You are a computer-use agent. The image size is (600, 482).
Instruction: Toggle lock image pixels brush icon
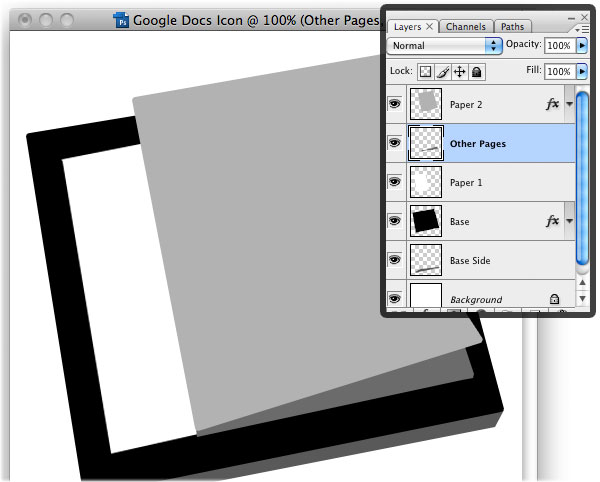443,72
